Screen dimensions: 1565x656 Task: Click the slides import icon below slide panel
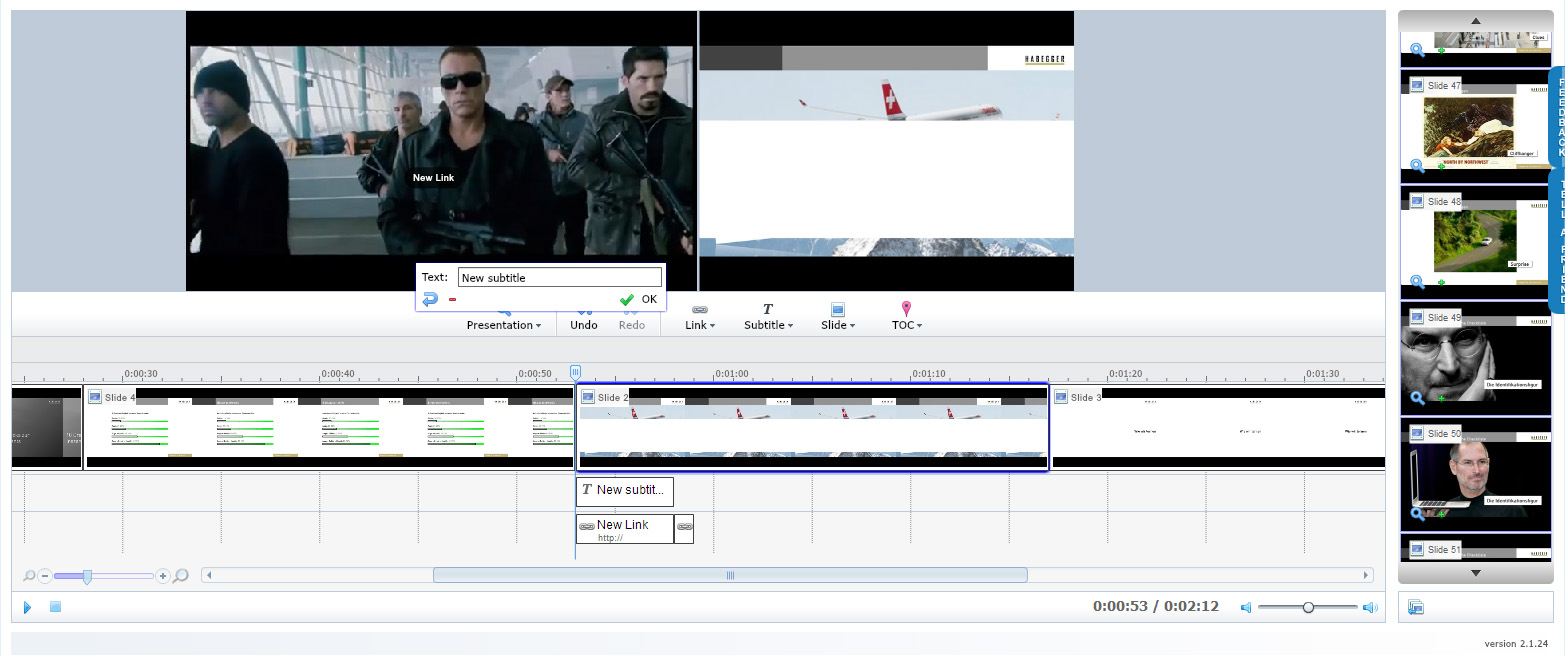(1415, 607)
